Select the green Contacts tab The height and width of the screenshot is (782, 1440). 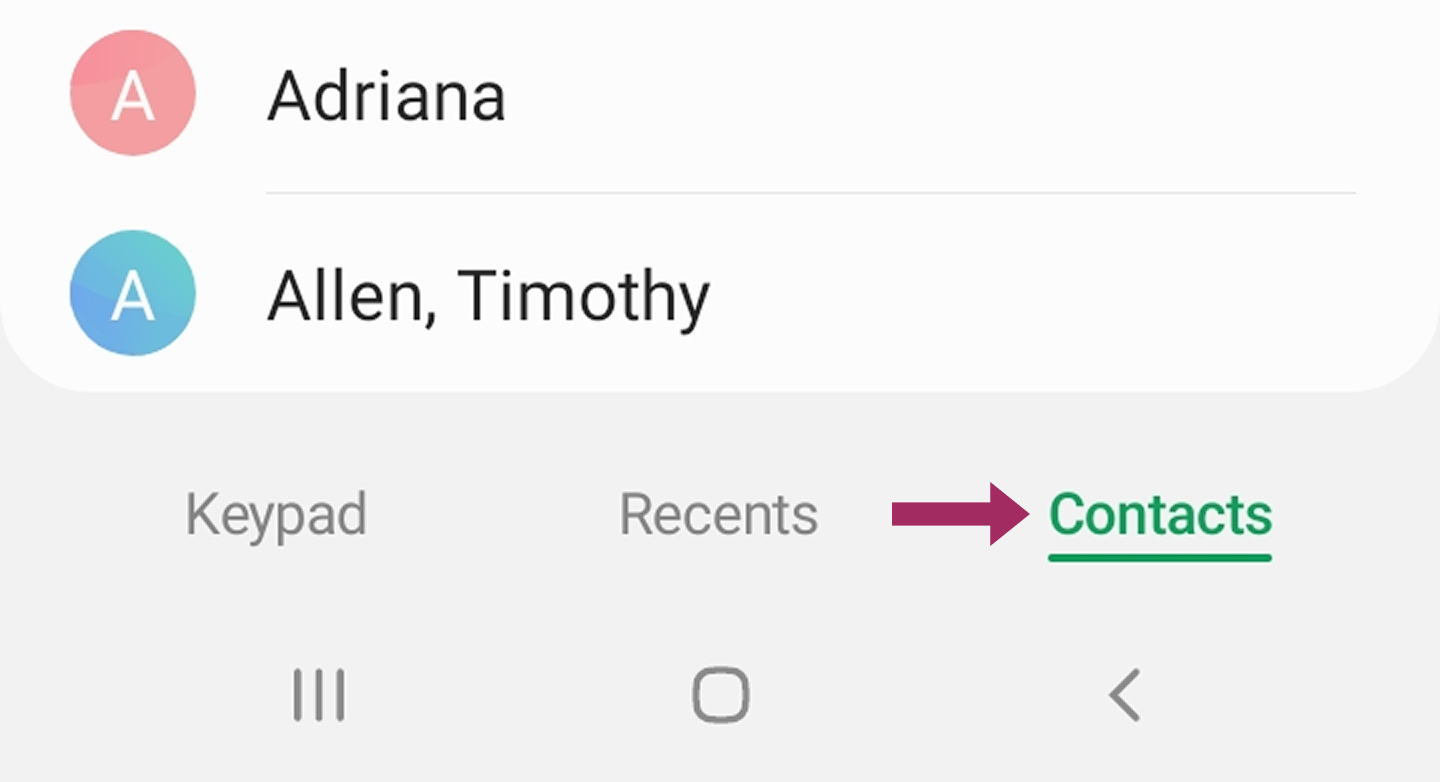pos(1160,515)
